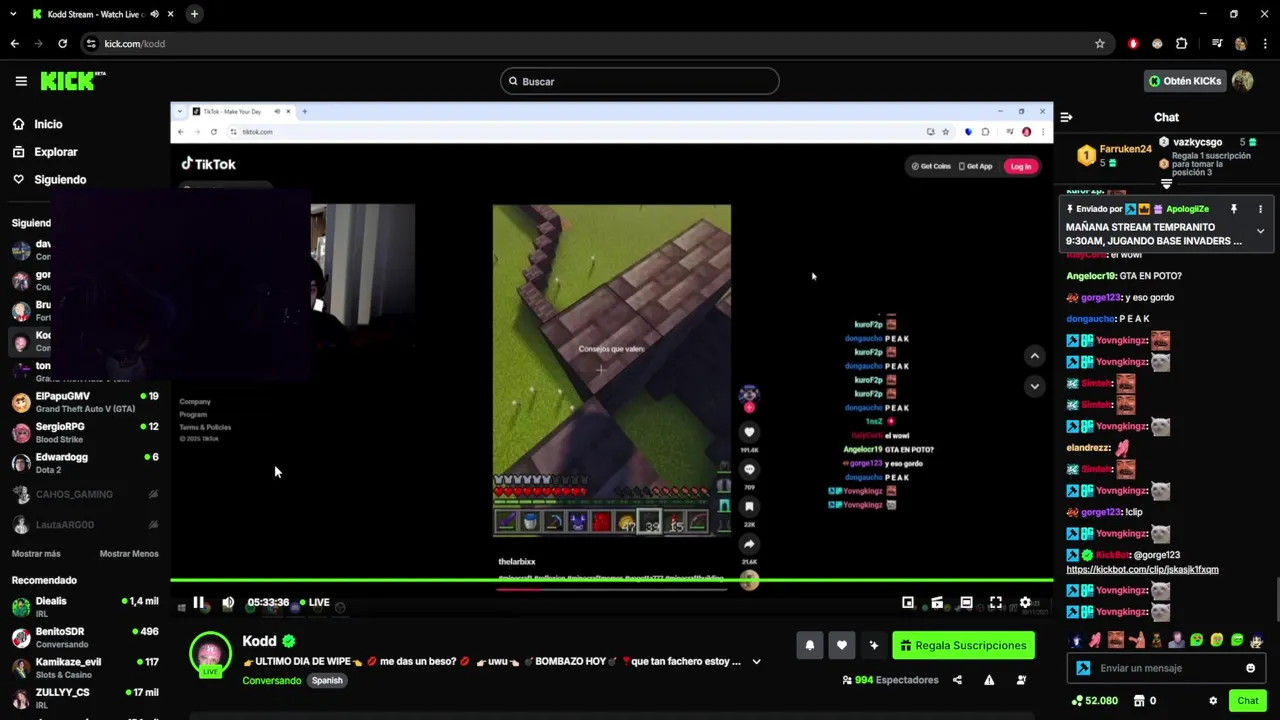Open recommended channel BenitoSDR
The height and width of the screenshot is (720, 1280).
click(85, 637)
